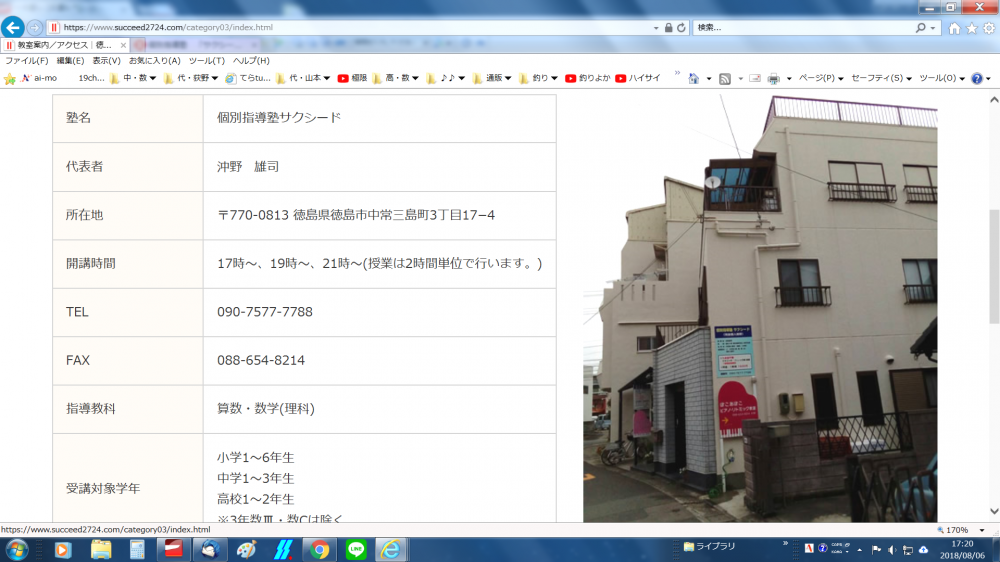Open File Explorer folder on taskbar

coord(101,549)
